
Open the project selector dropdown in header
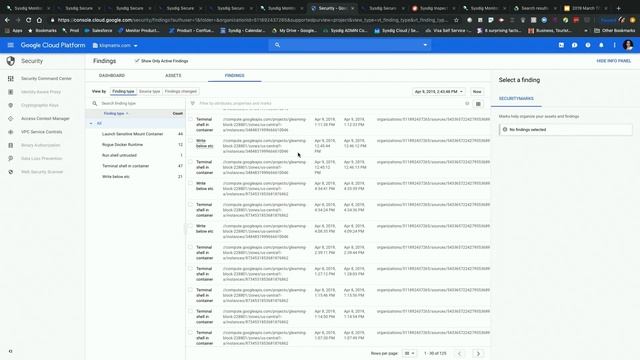point(115,45)
